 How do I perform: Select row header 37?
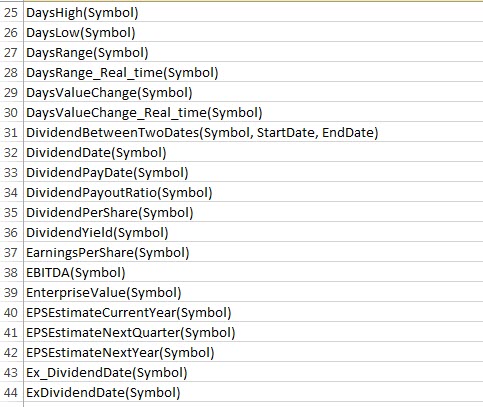[11, 252]
